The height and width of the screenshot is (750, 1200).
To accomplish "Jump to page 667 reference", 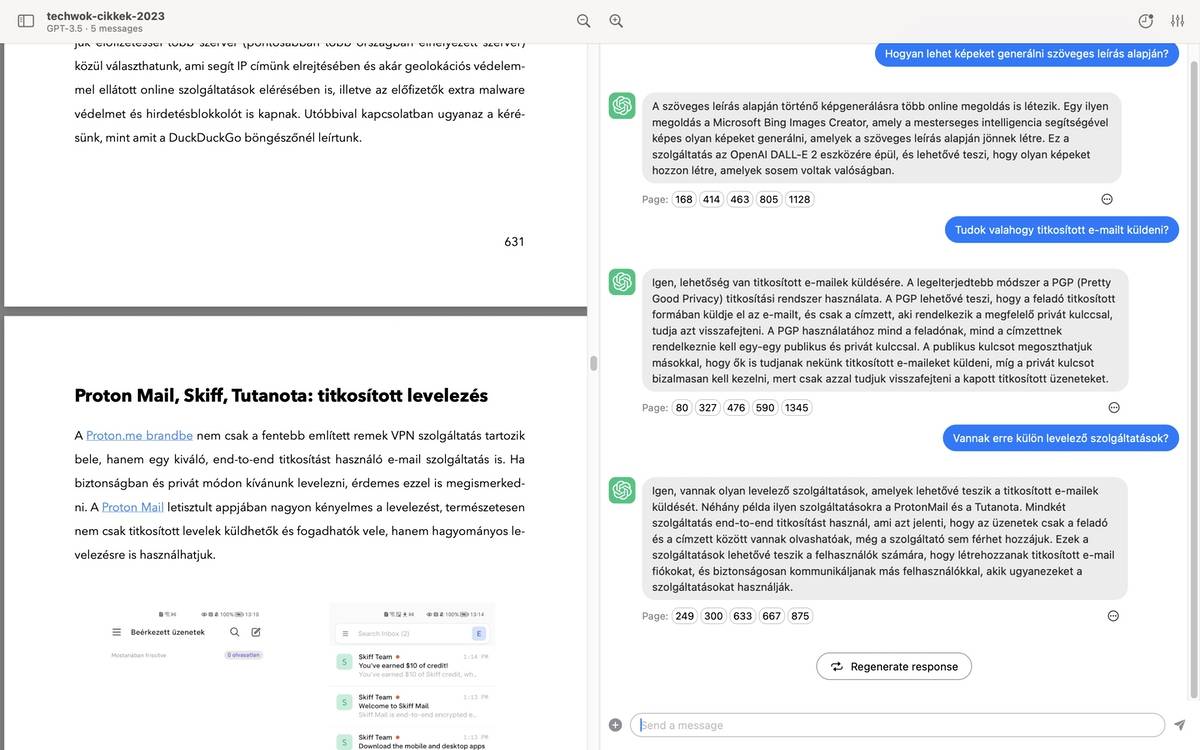I will click(x=772, y=616).
